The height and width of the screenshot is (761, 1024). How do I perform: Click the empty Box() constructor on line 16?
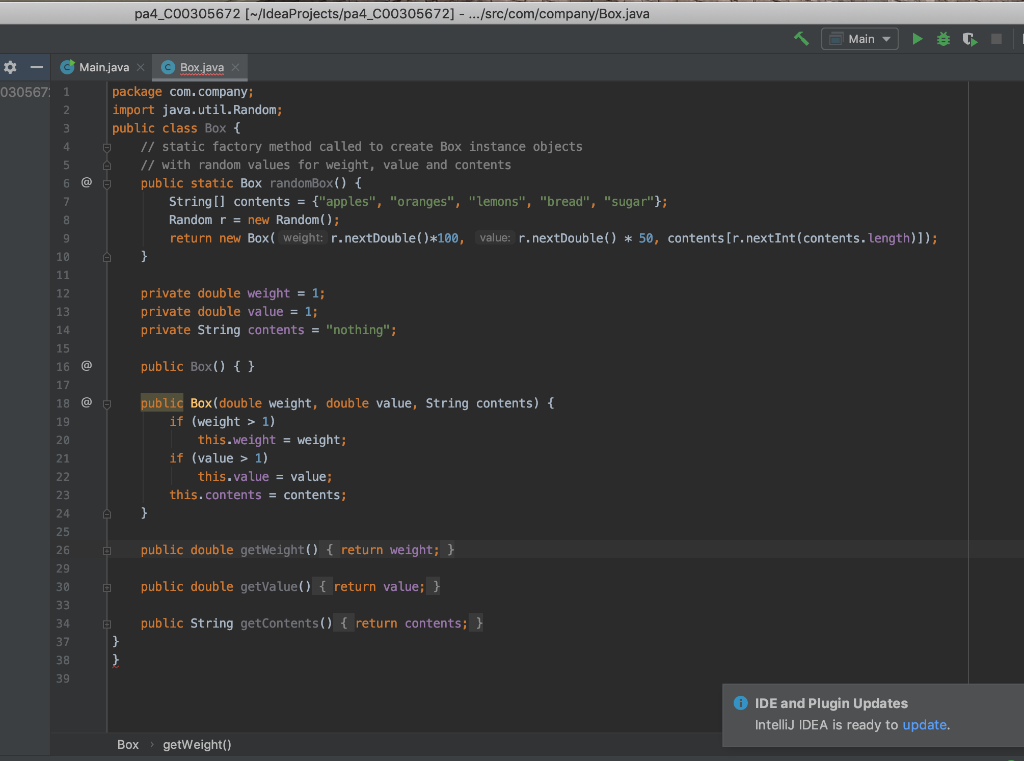tap(197, 366)
